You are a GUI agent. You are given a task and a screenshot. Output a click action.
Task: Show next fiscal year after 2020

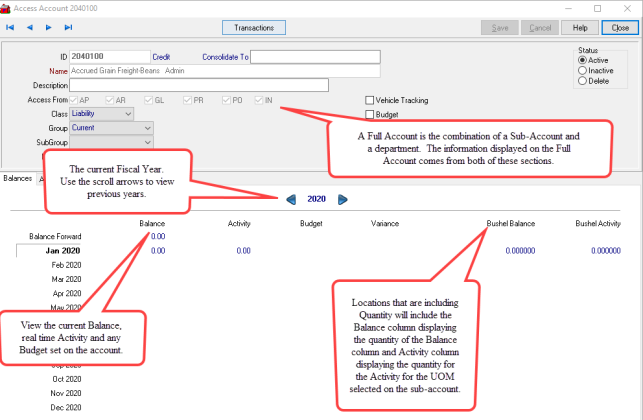coord(343,199)
